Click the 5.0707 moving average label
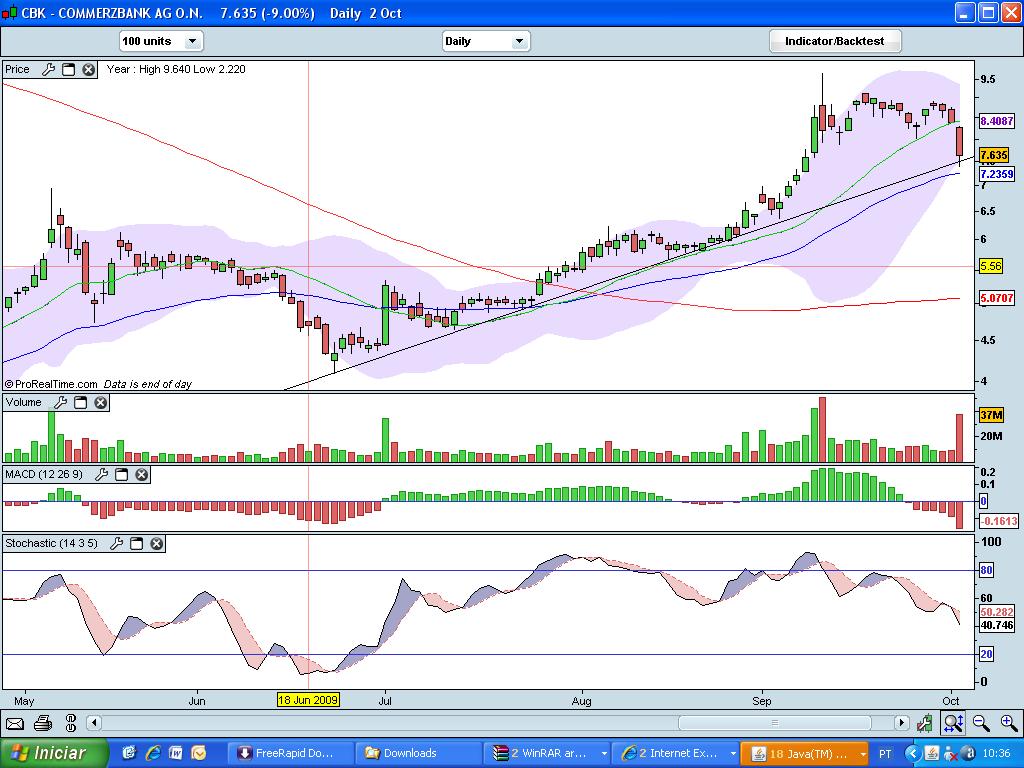 pos(997,298)
